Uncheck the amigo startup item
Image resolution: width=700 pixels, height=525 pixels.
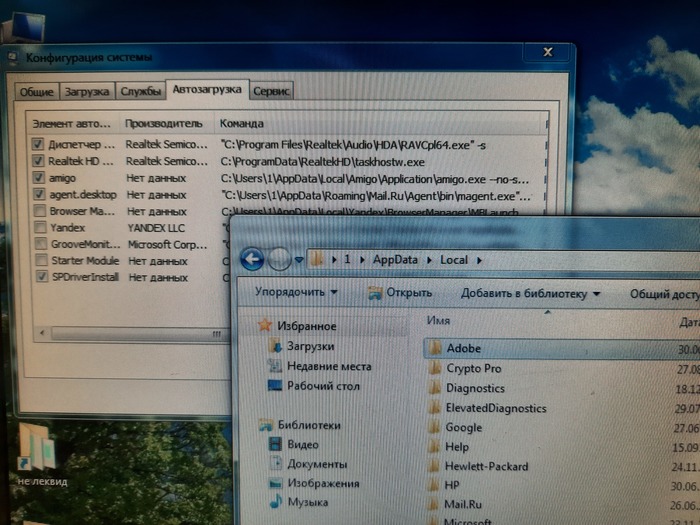point(39,178)
